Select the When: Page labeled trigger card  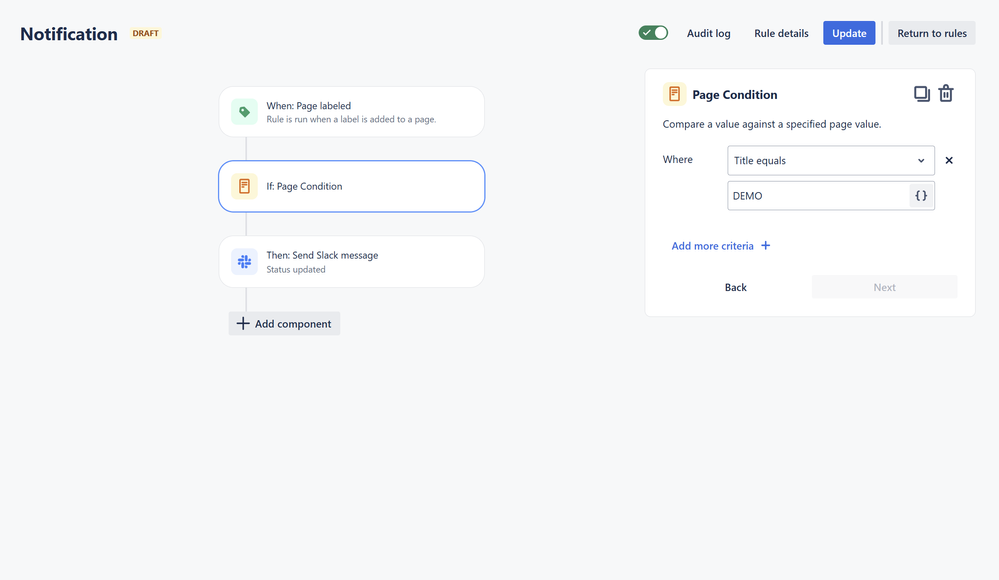[352, 112]
